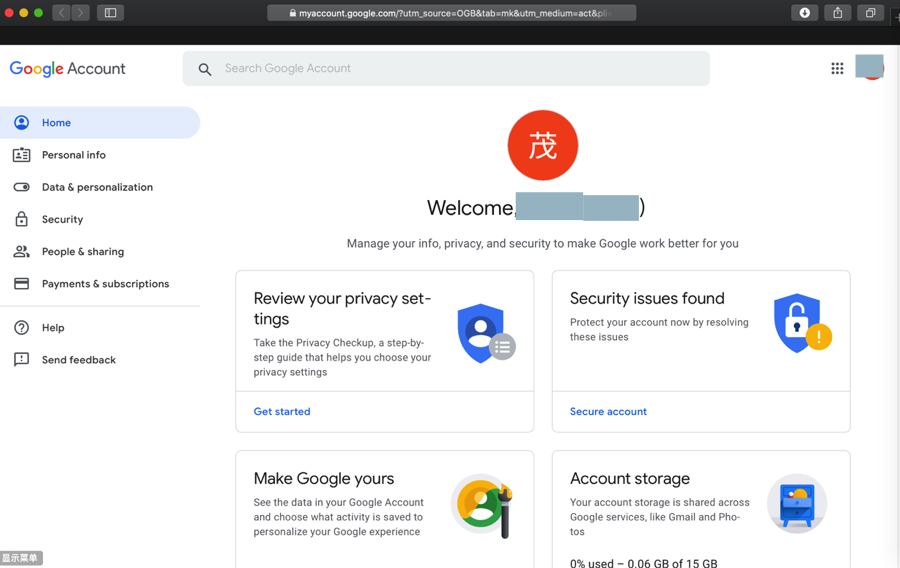Click the Make Google yours icon
The height and width of the screenshot is (568, 900).
pyautogui.click(x=482, y=504)
